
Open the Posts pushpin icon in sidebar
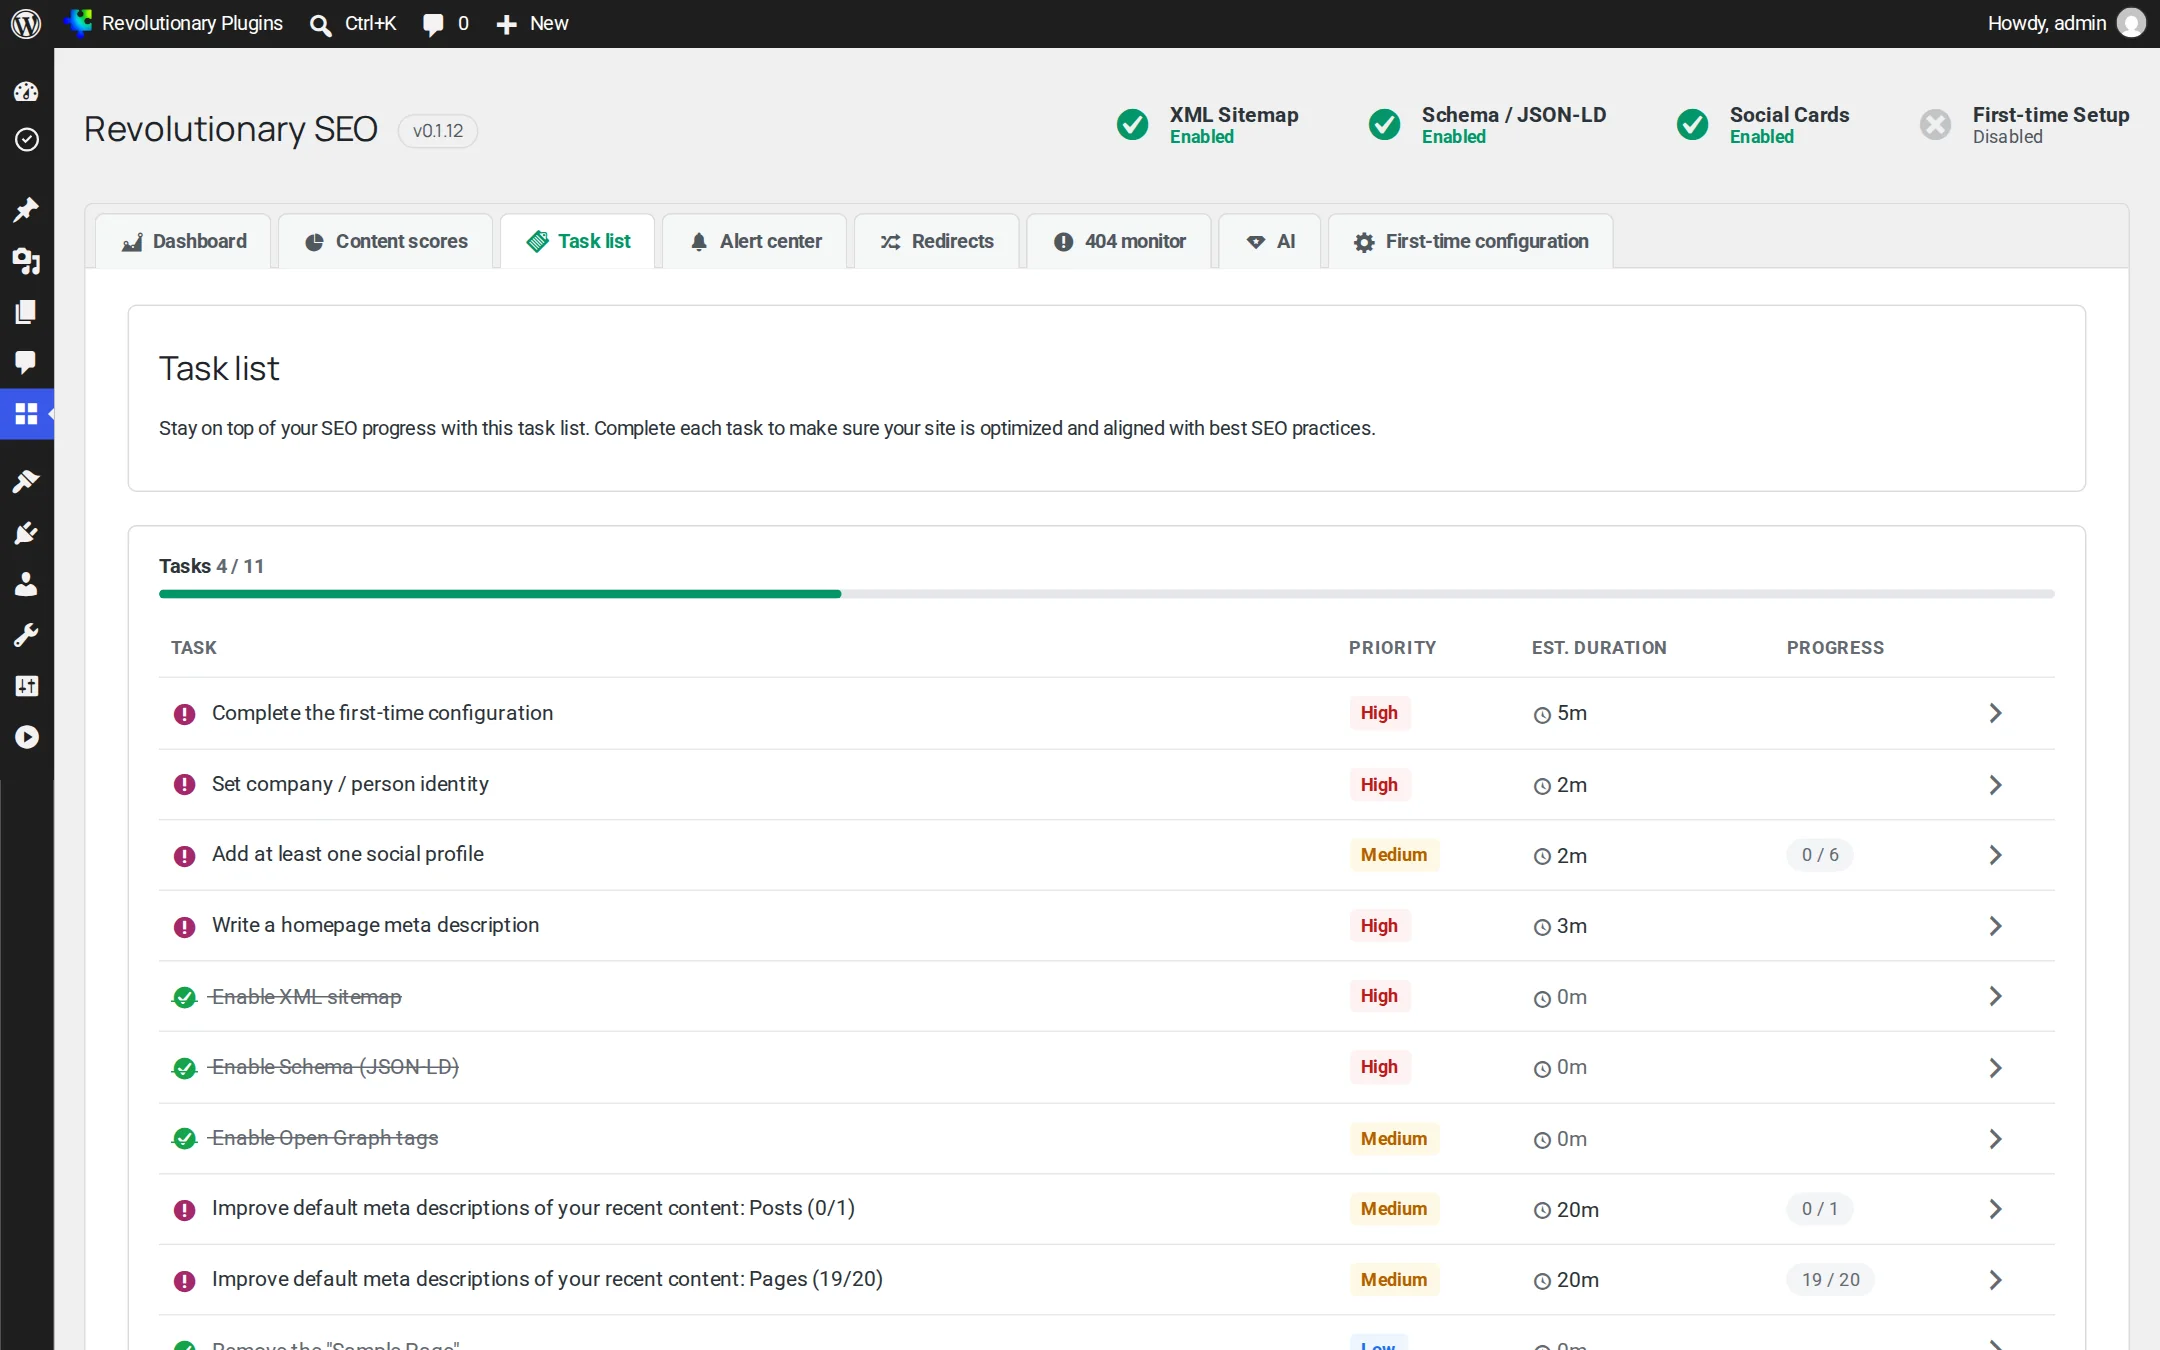(x=26, y=209)
